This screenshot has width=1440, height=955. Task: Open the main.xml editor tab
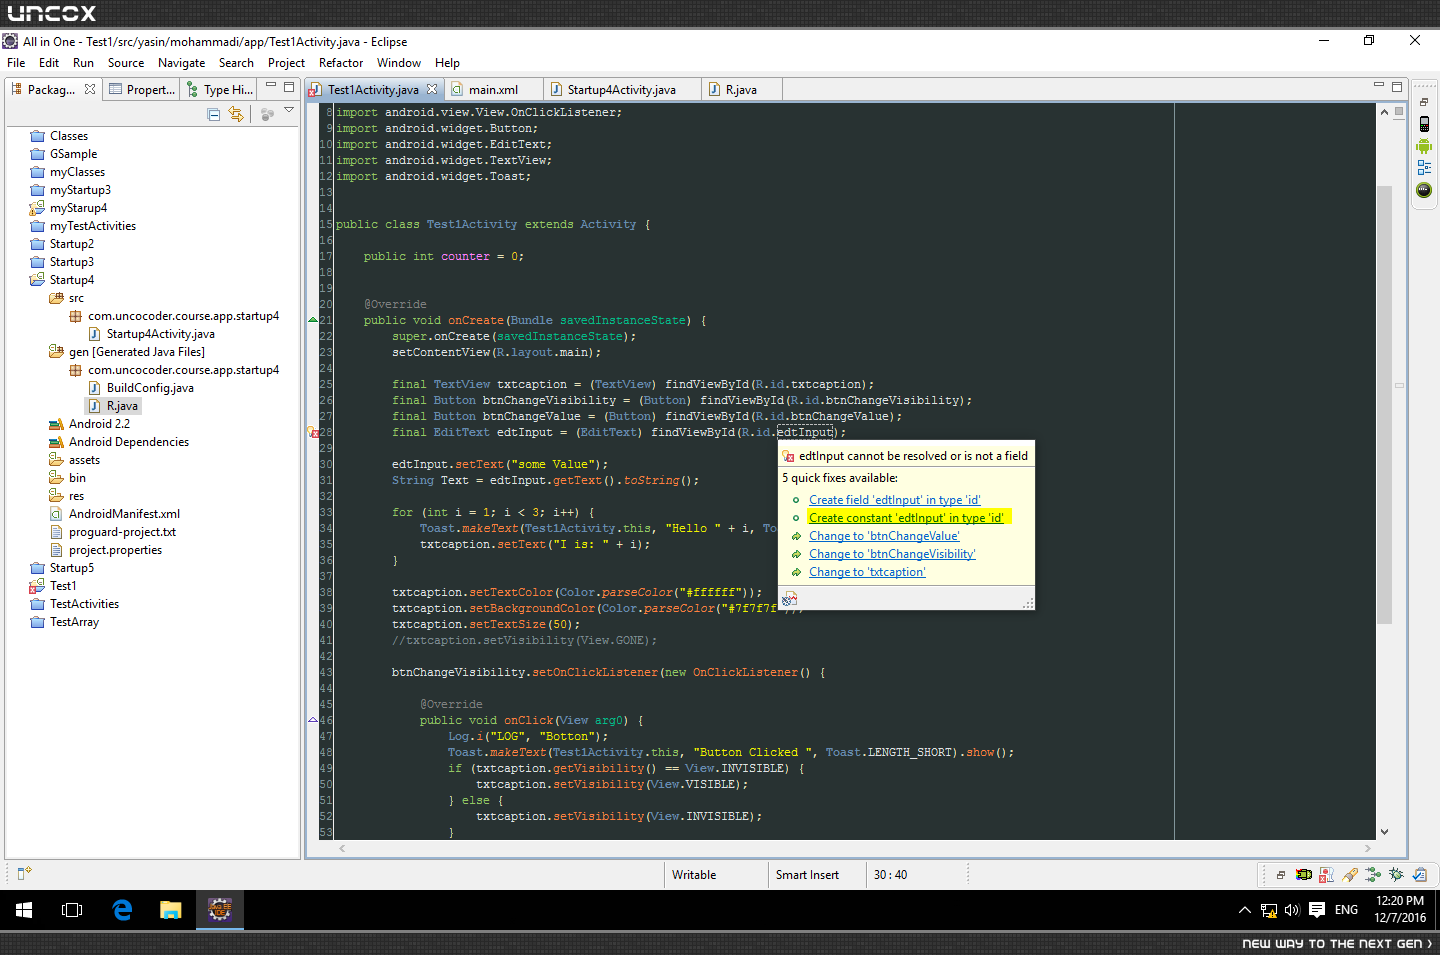pyautogui.click(x=492, y=89)
